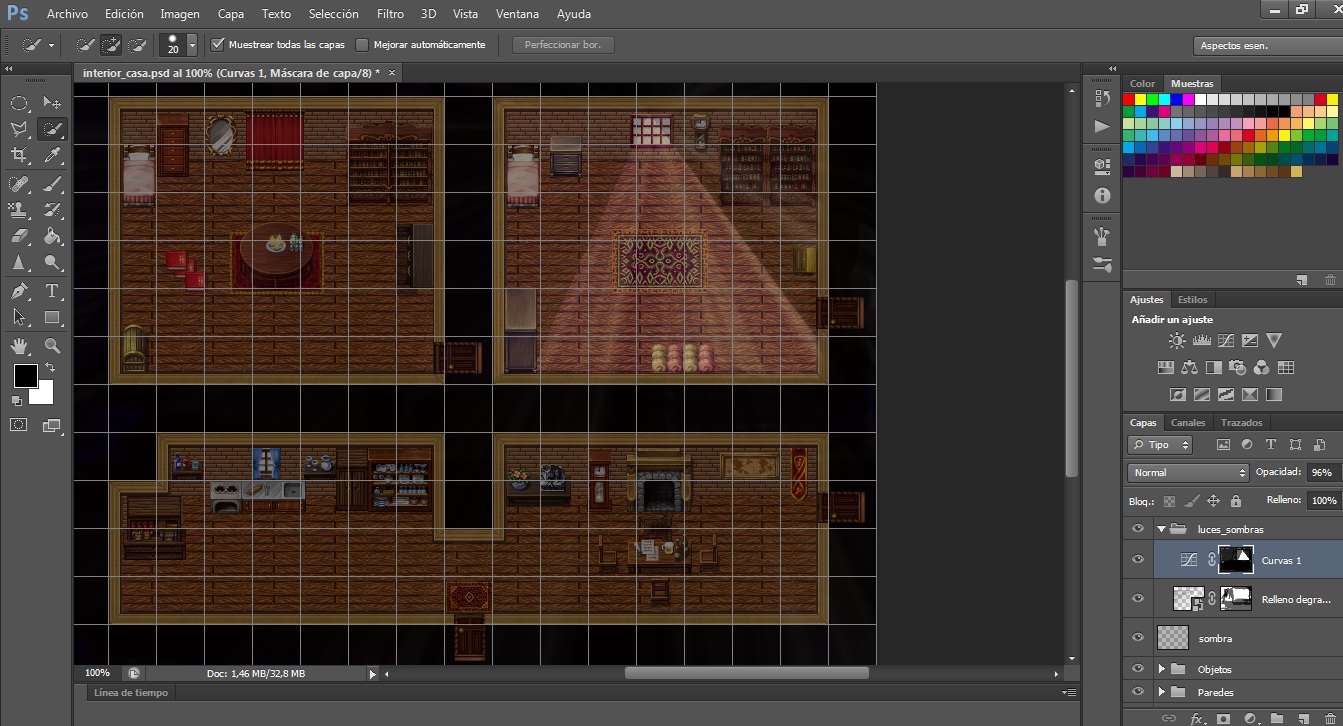This screenshot has height=726, width=1343.
Task: Select the Dodge tool
Action: [53, 263]
